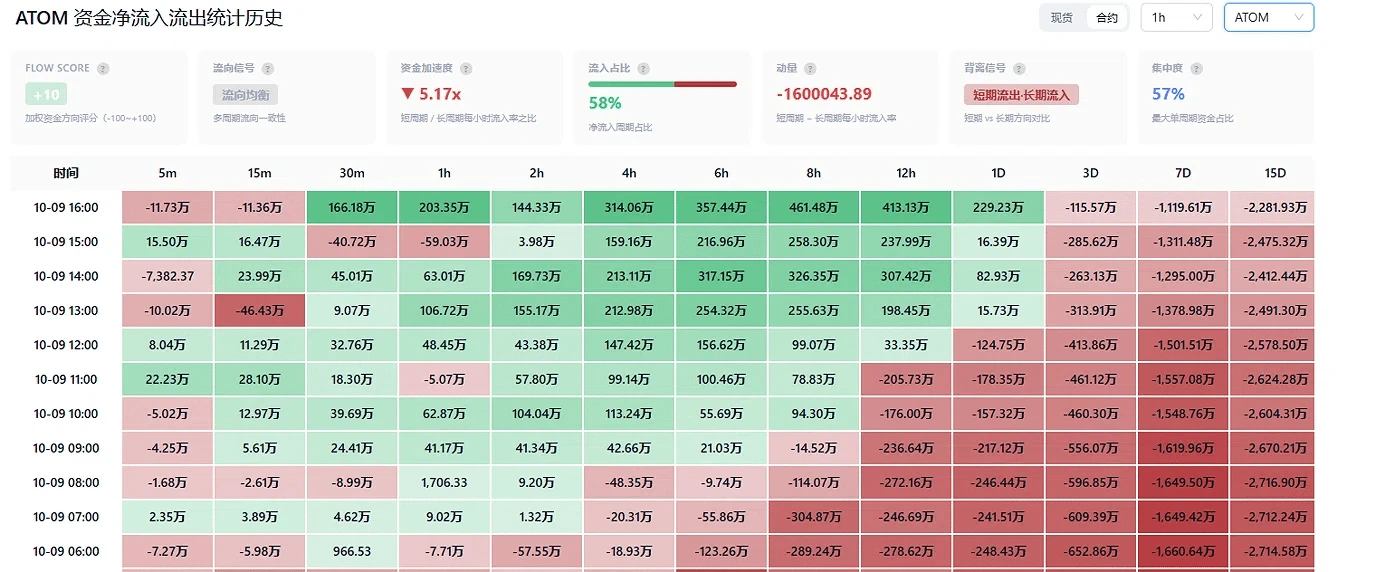The height and width of the screenshot is (572, 1395).
Task: Click the 966.53 cell
Action: click(352, 552)
